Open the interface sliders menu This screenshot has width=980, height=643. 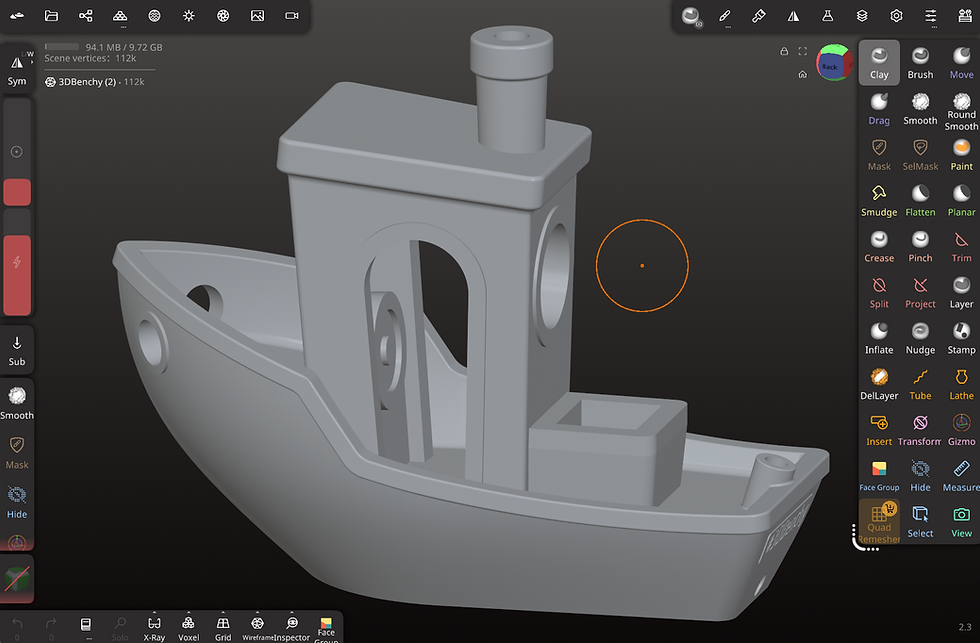point(931,16)
